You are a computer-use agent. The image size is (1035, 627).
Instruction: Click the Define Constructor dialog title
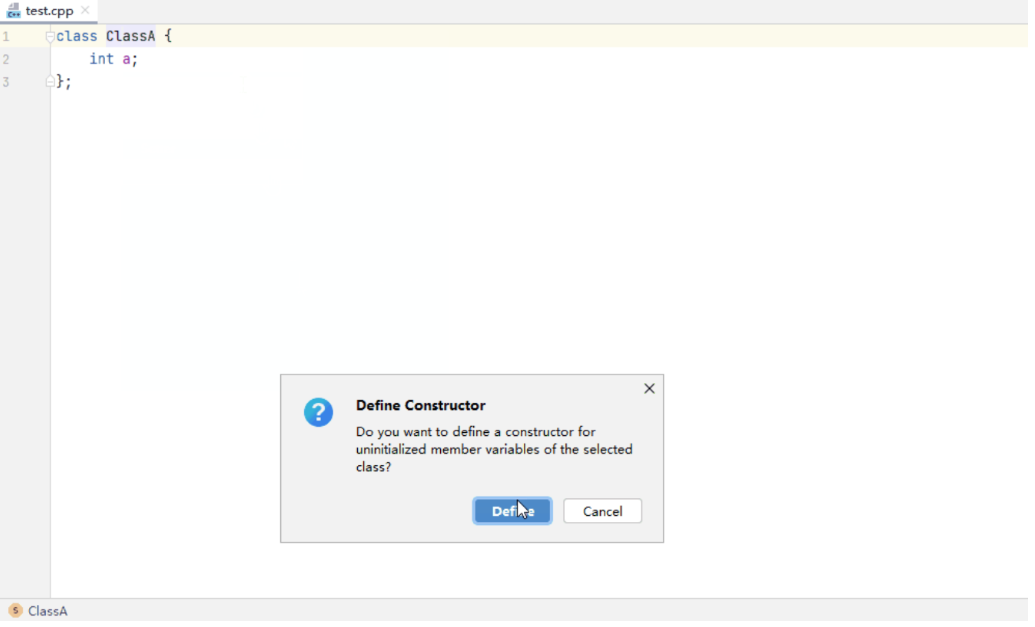coord(420,406)
